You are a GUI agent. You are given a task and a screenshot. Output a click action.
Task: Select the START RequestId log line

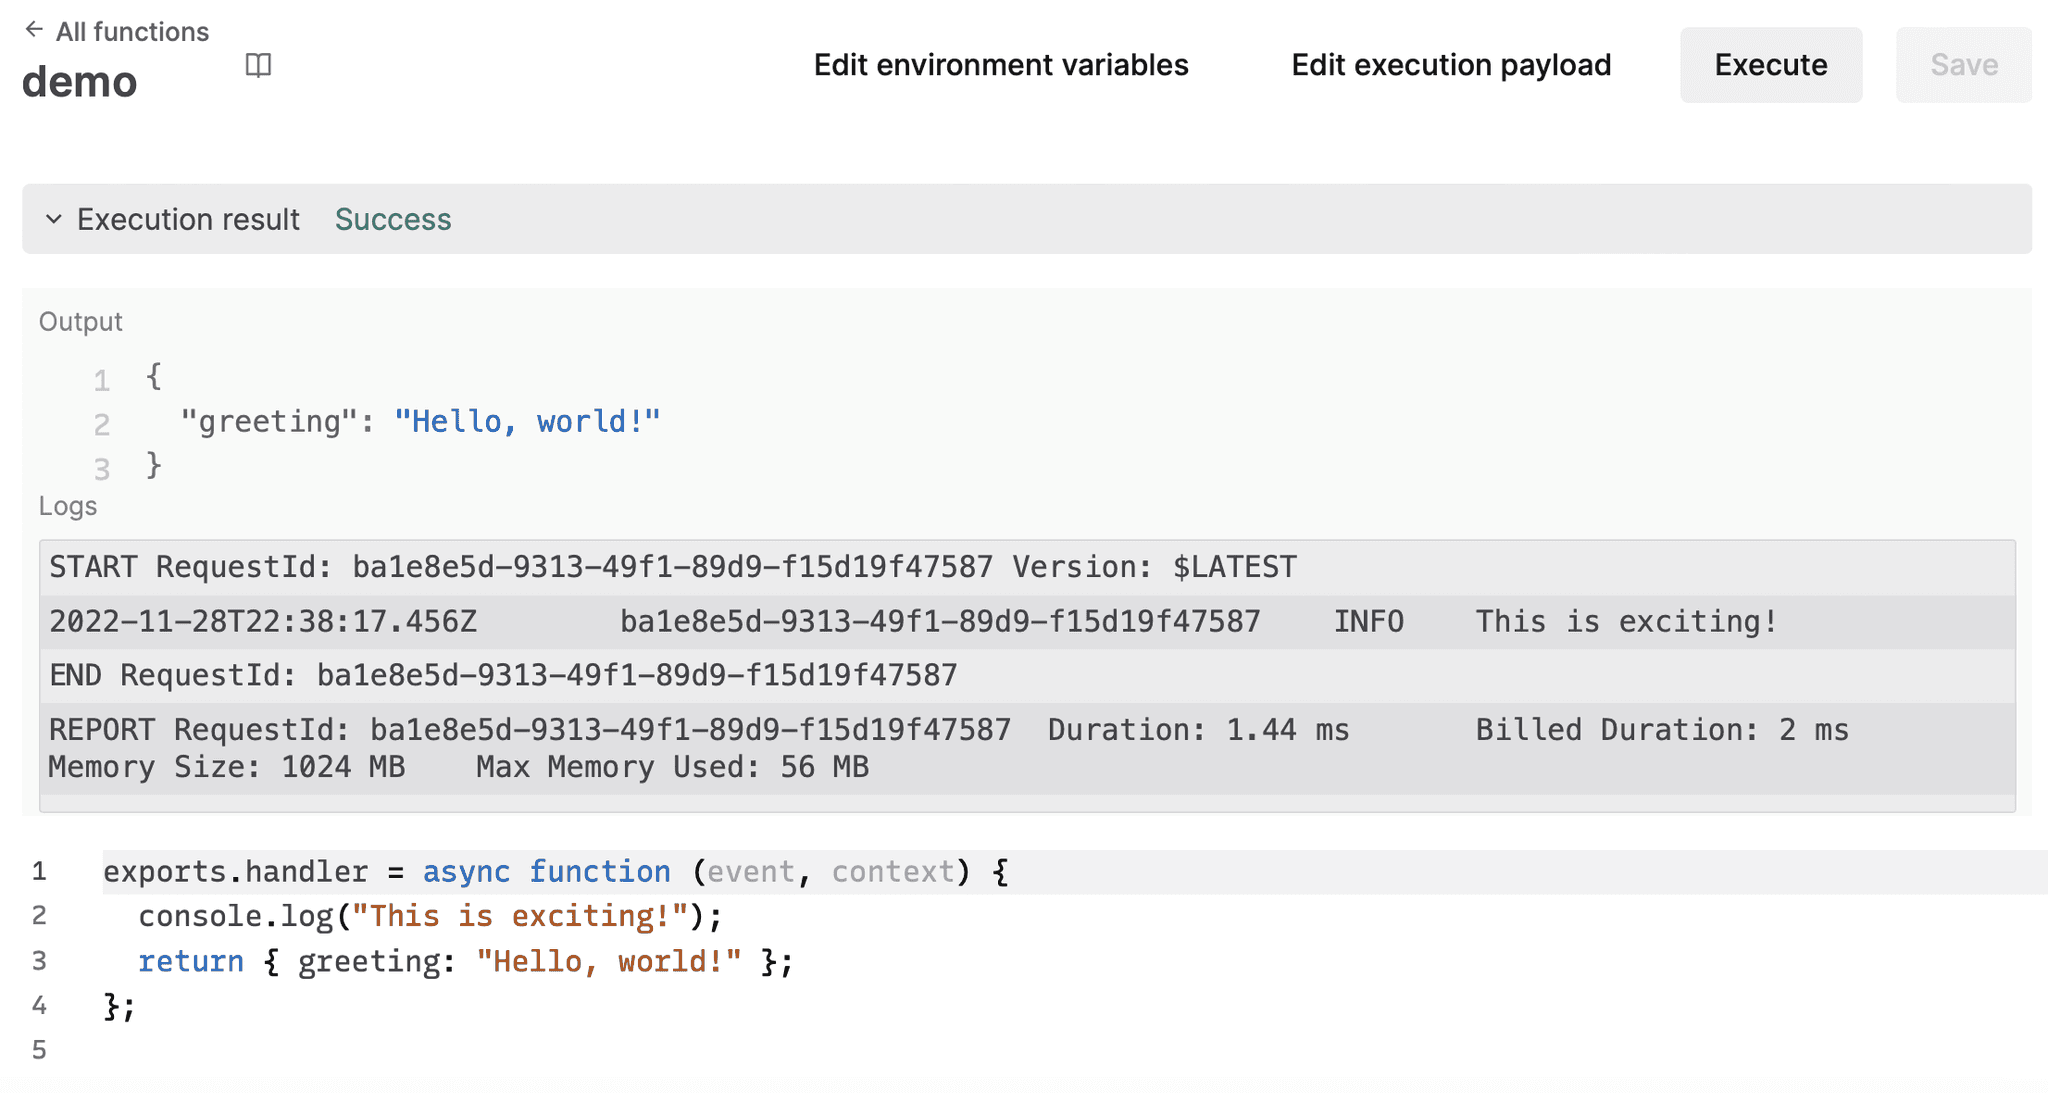coord(672,566)
